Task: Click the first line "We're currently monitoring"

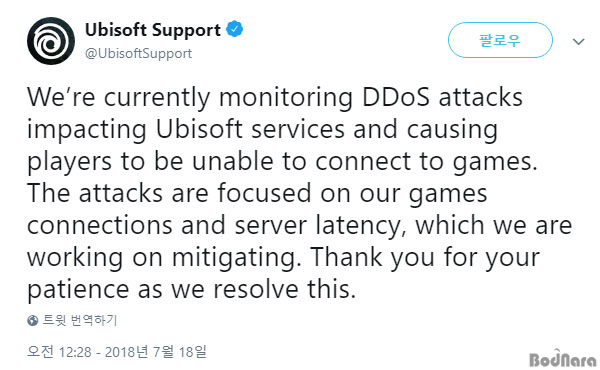Action: coord(189,98)
